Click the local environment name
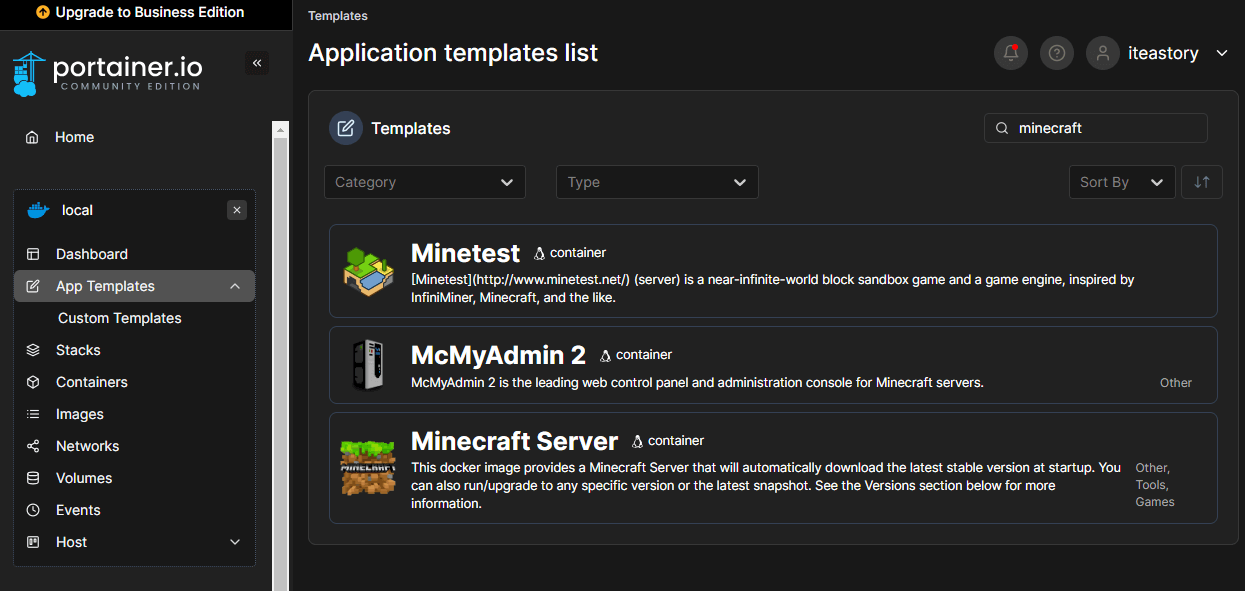 point(77,210)
